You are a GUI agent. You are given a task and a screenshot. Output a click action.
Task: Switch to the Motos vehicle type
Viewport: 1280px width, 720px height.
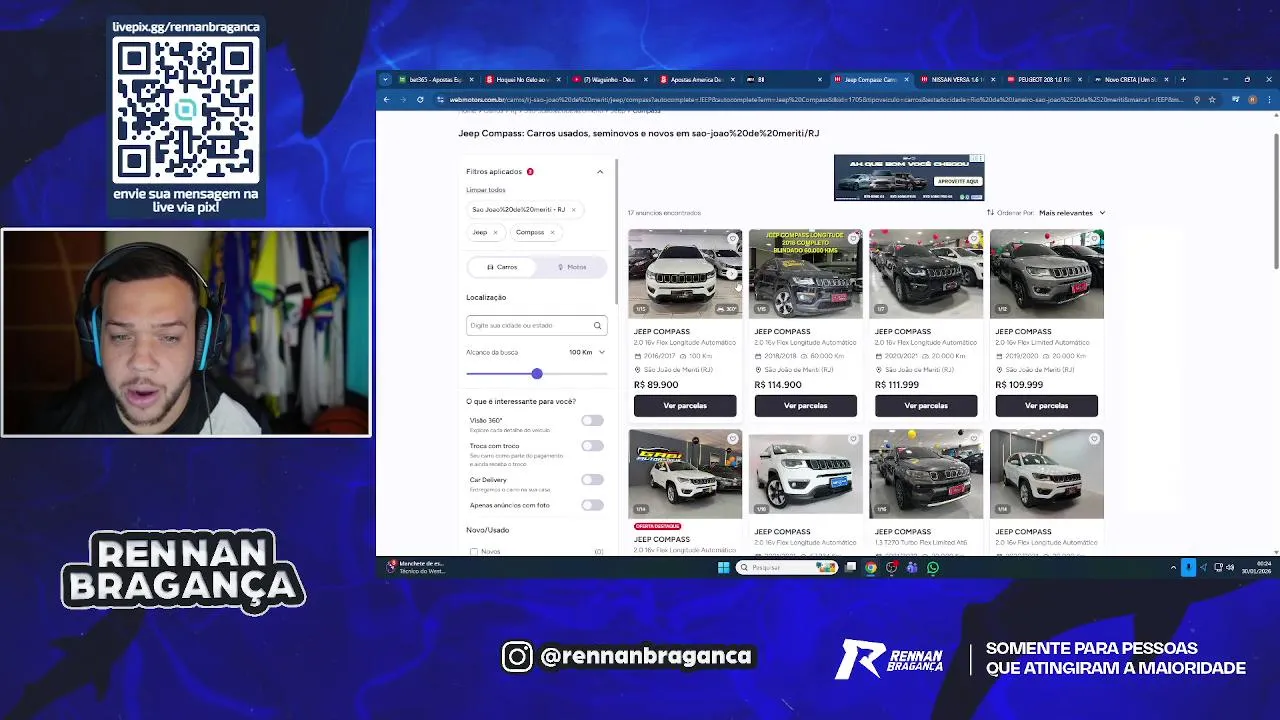[x=572, y=267]
